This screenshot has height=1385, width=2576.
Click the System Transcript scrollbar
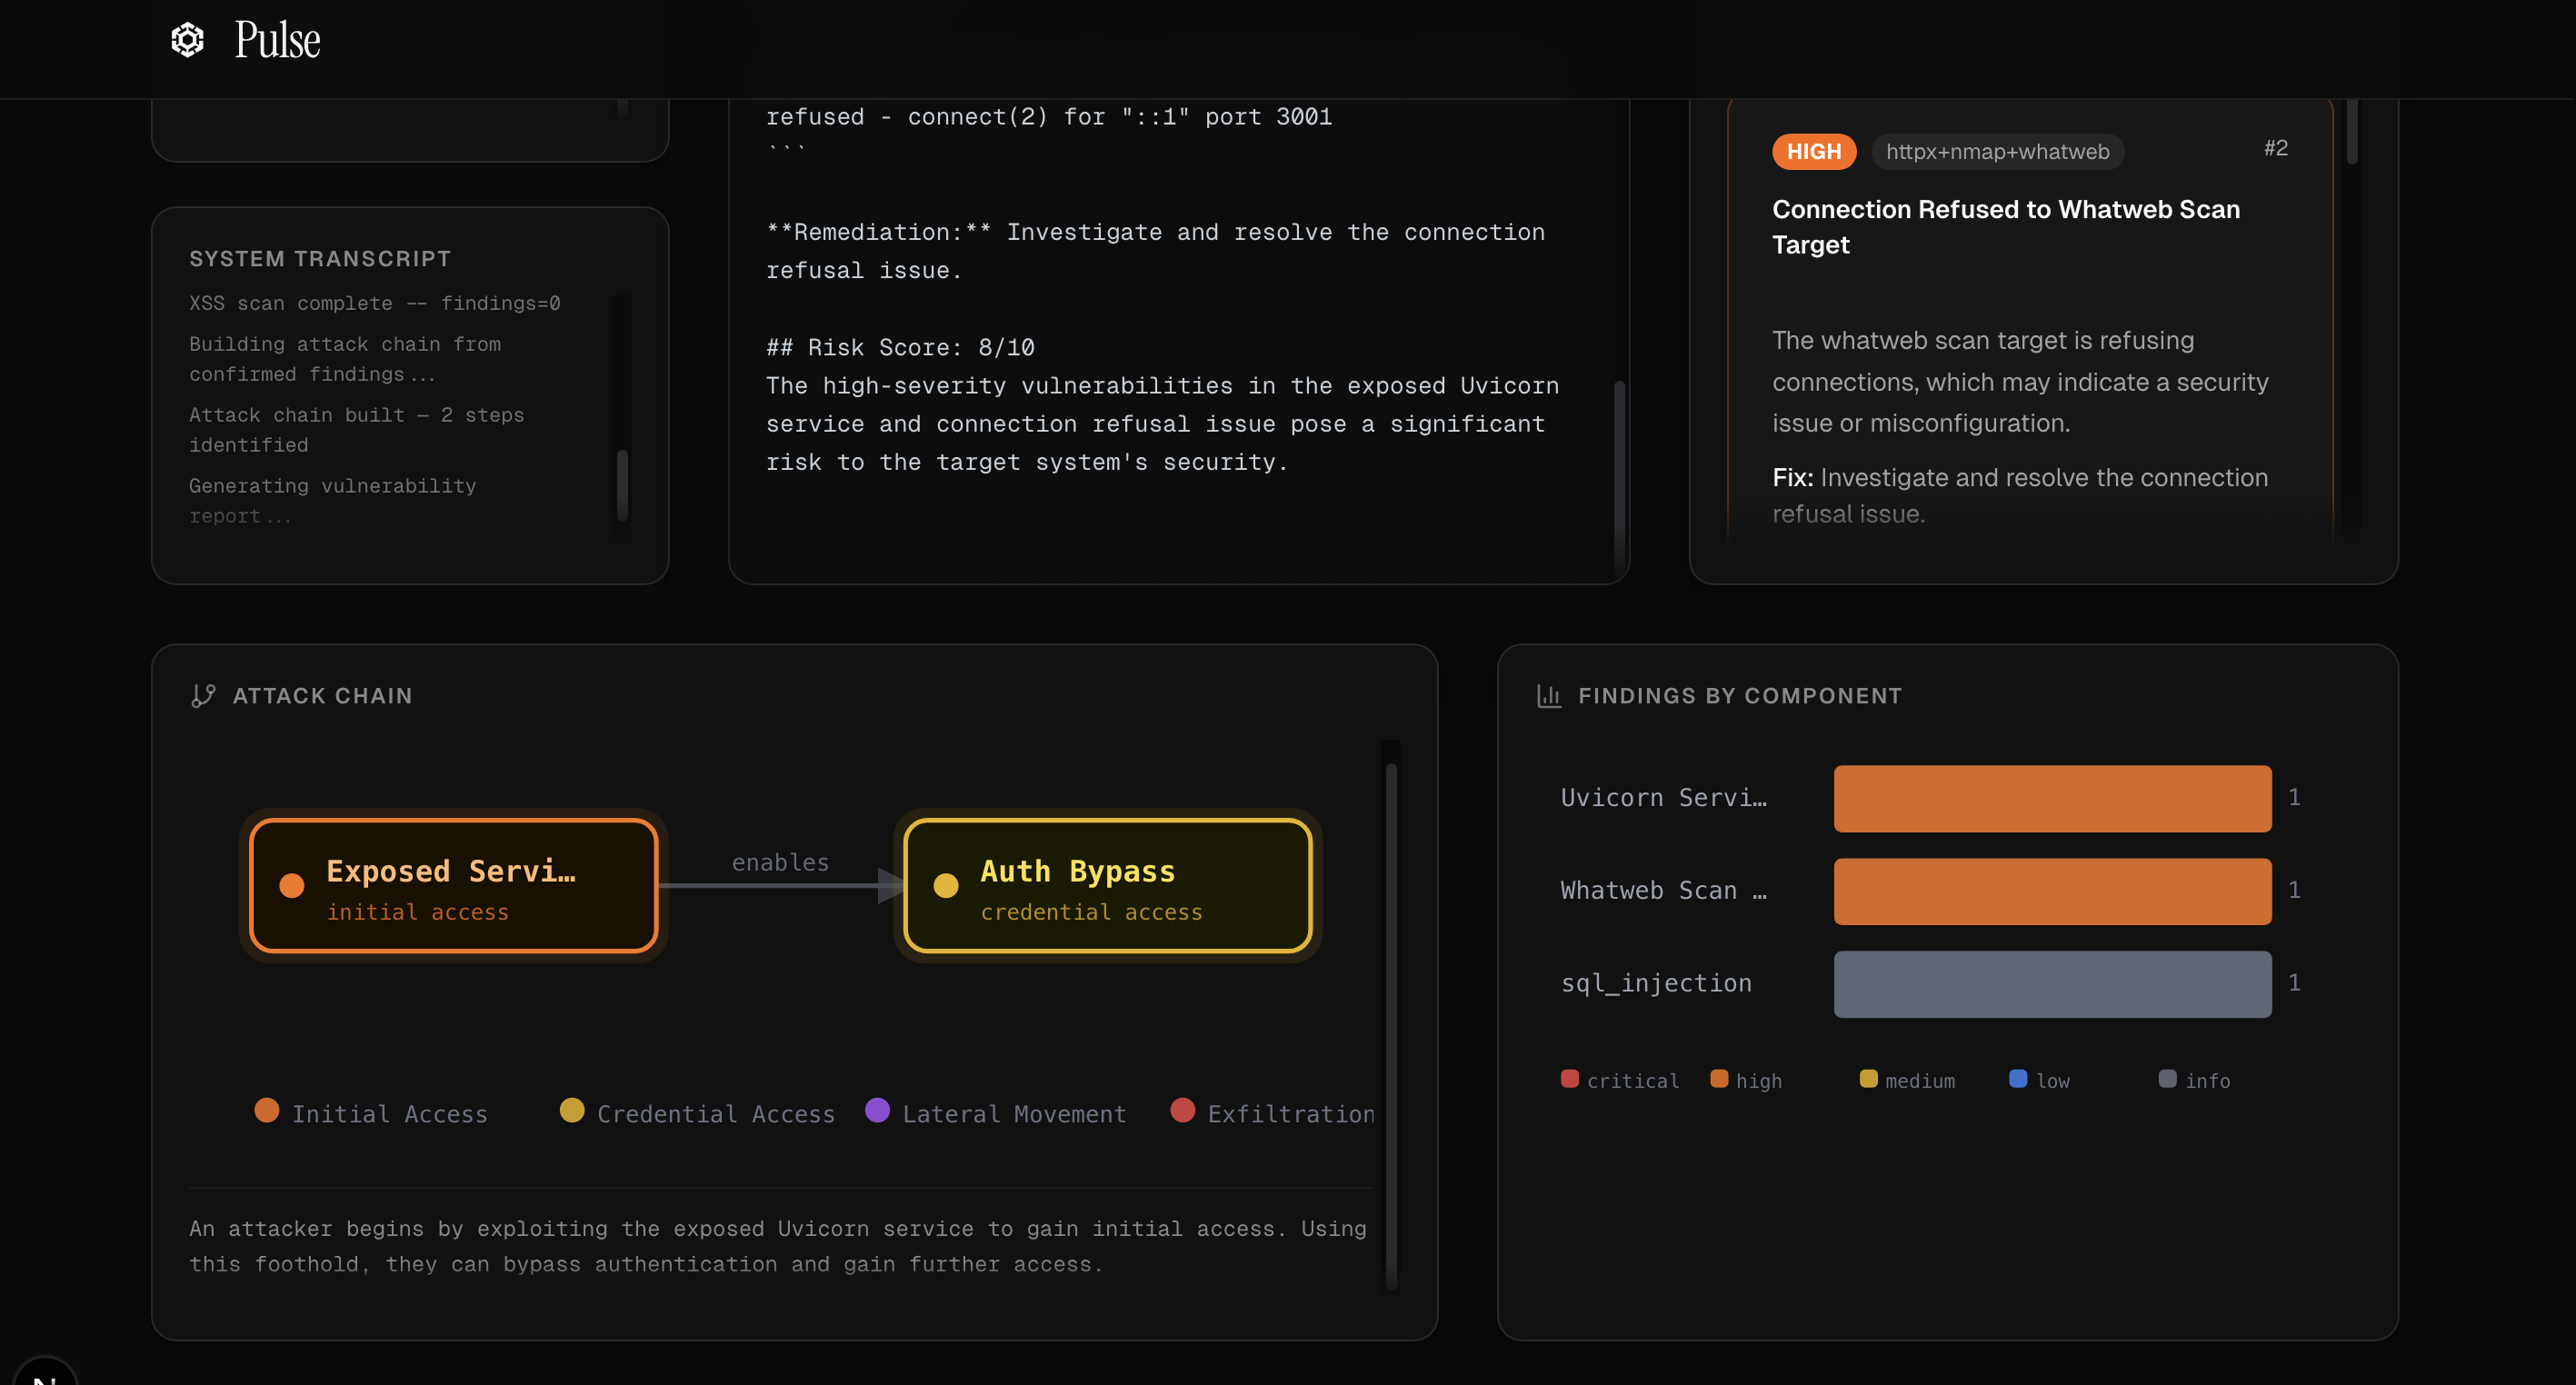point(622,484)
